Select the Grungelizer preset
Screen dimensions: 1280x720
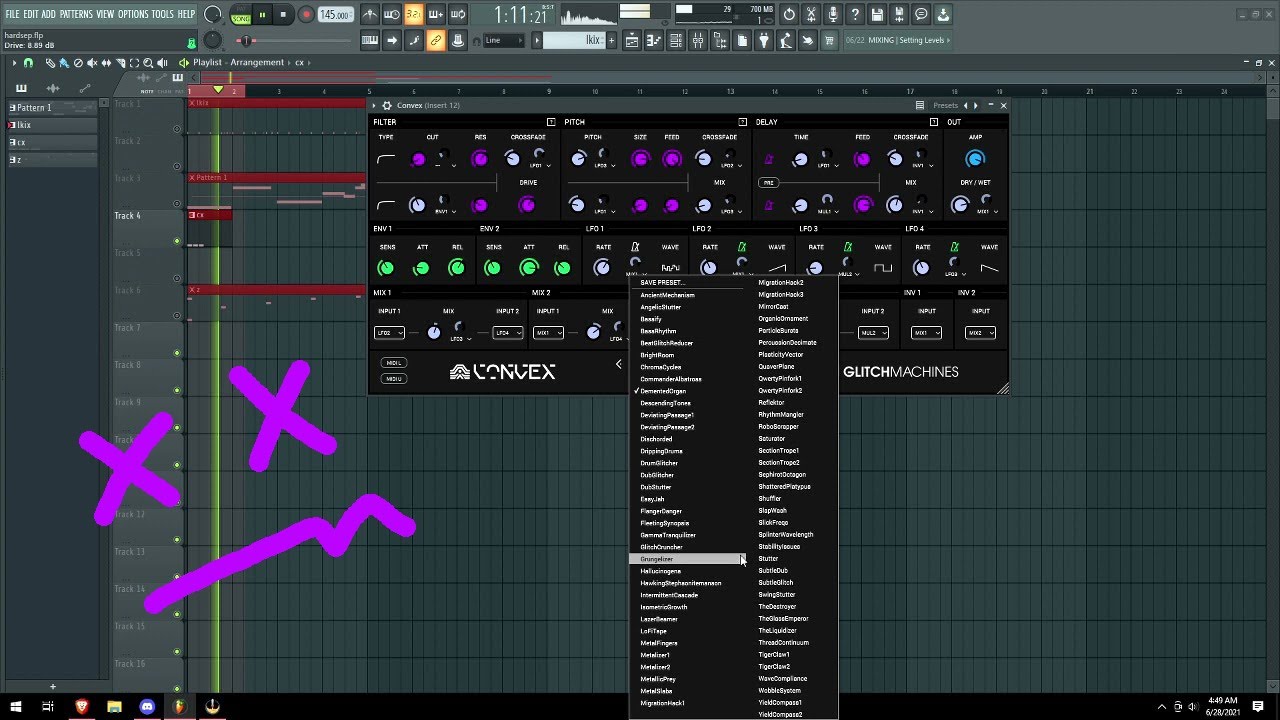point(687,559)
